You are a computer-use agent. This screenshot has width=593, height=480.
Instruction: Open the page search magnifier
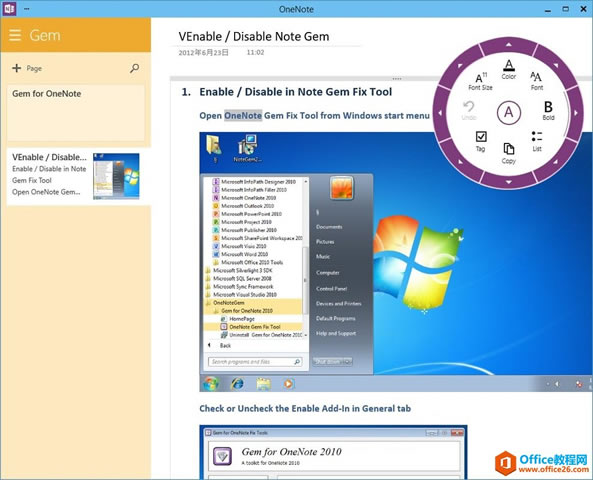coord(134,68)
